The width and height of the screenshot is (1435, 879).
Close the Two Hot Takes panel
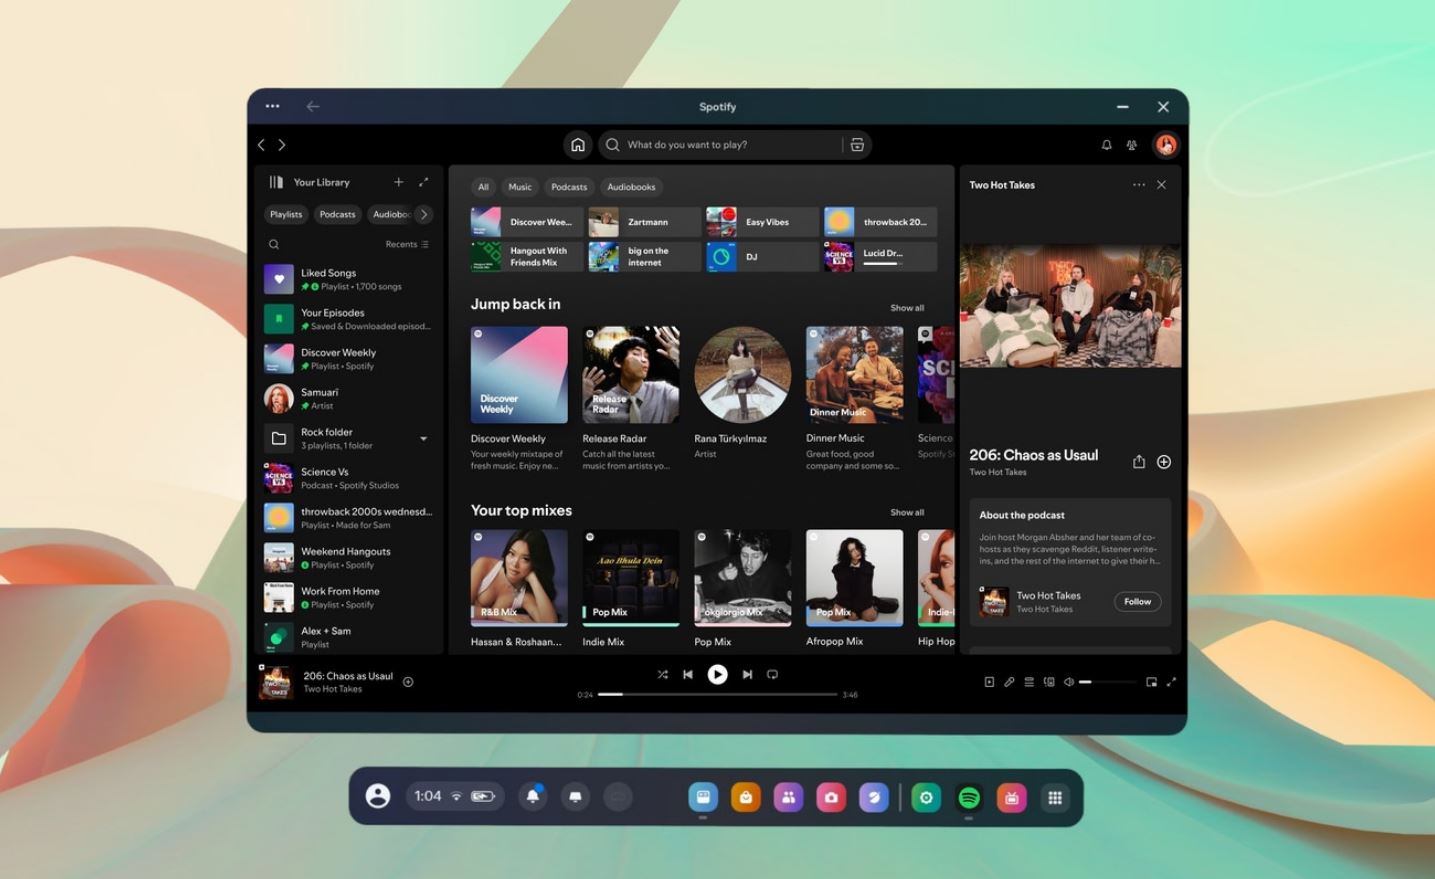coord(1161,185)
